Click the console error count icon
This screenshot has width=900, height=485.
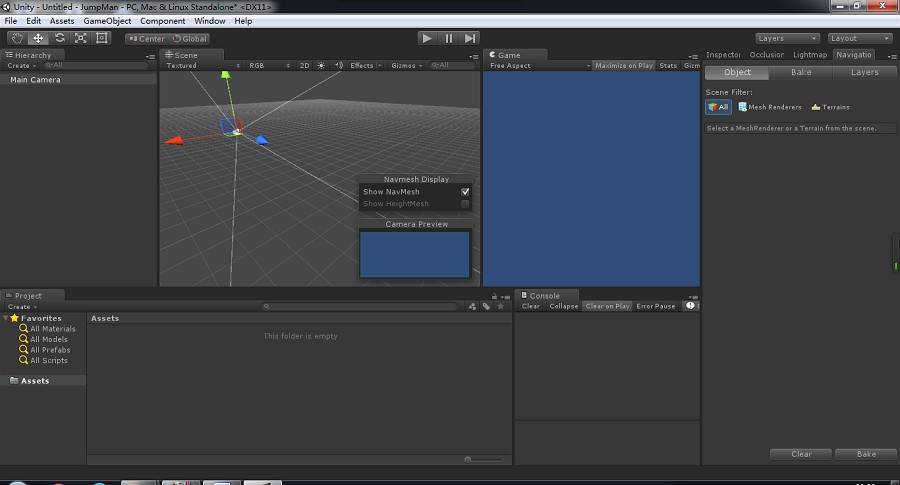tap(690, 306)
